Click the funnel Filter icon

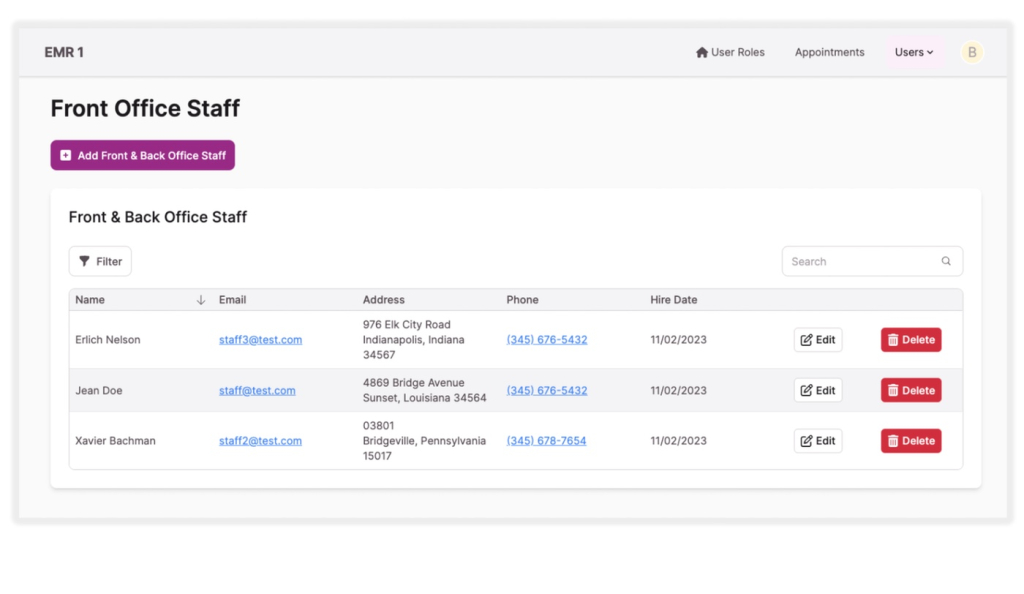coord(85,262)
